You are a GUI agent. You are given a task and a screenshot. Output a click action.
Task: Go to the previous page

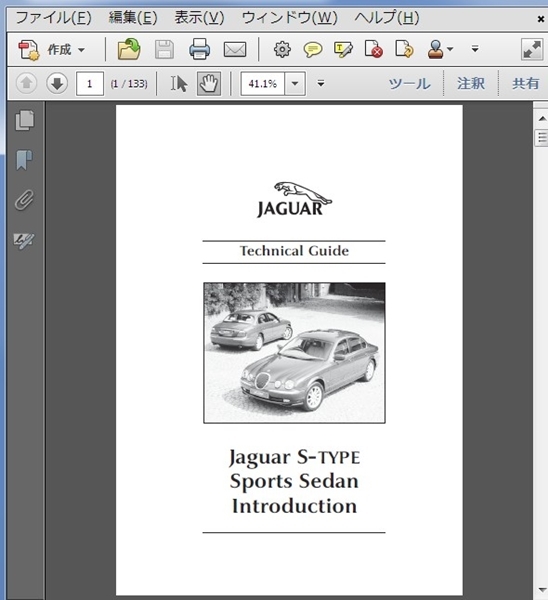[26, 83]
